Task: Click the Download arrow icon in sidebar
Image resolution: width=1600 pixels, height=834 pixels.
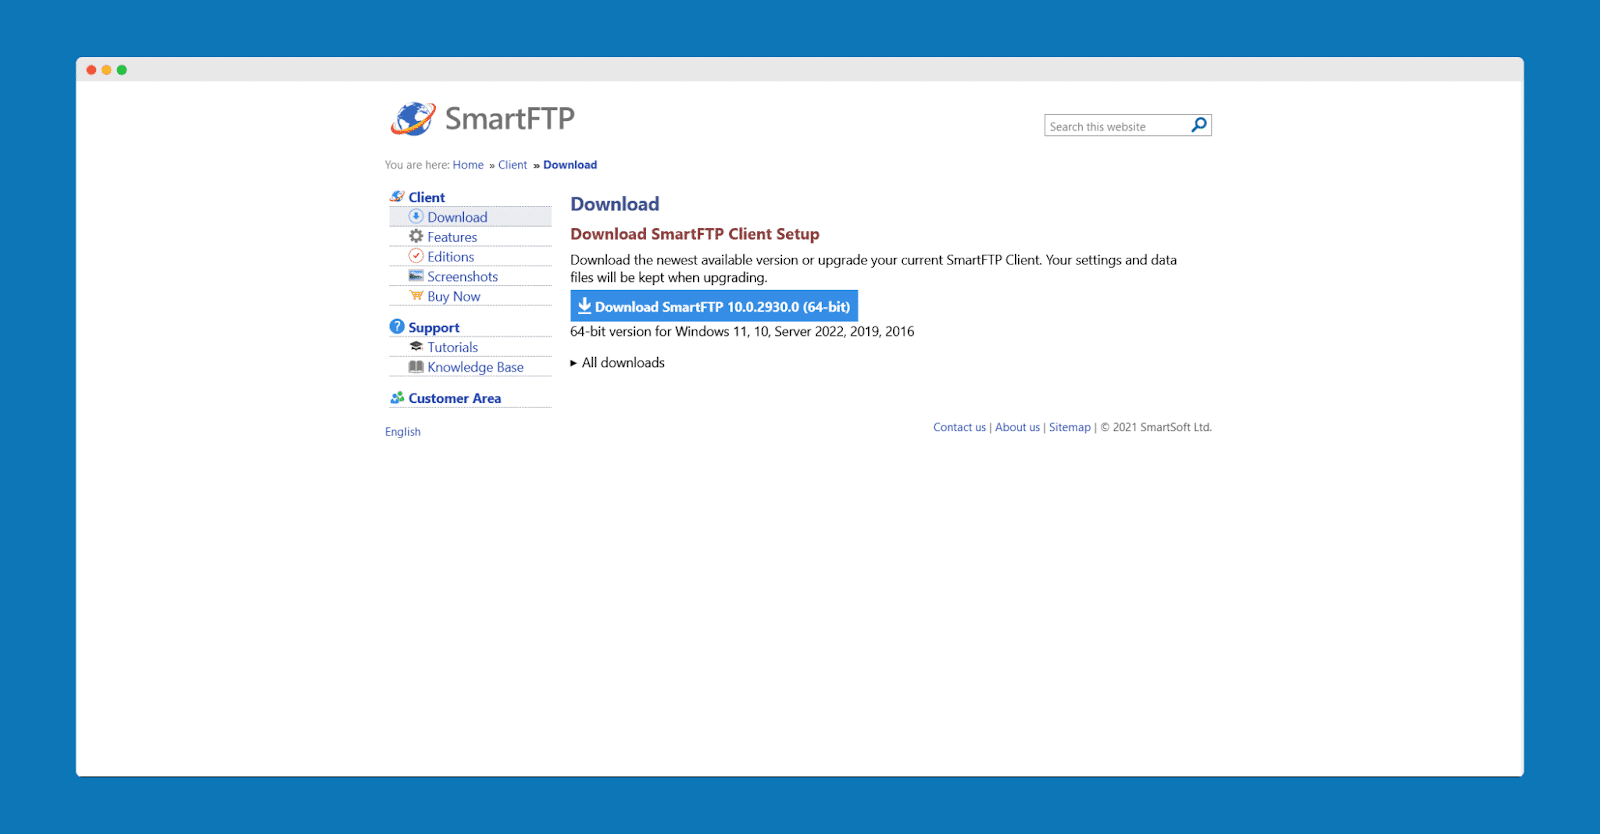Action: [x=416, y=216]
